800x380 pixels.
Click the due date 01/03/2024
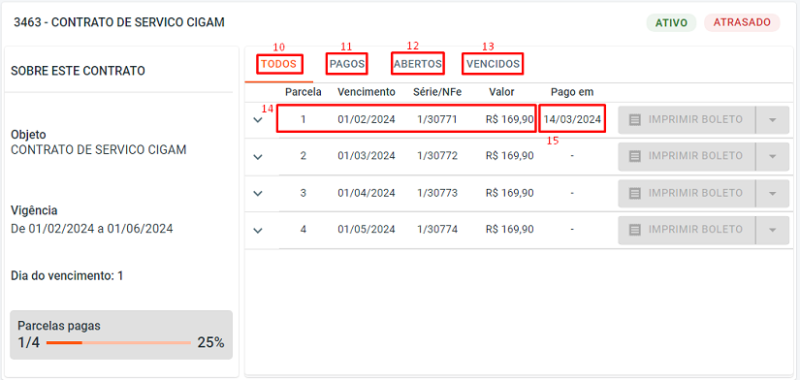coord(366,156)
